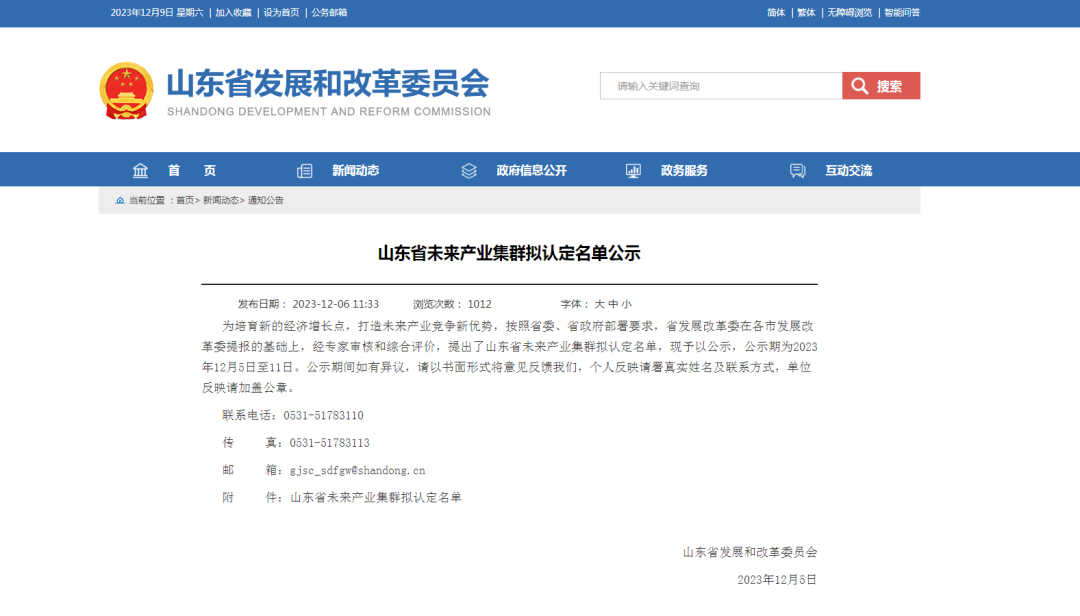
Task: Open attachment 山东省未来产业集群拟认定名单
Action: tap(376, 497)
